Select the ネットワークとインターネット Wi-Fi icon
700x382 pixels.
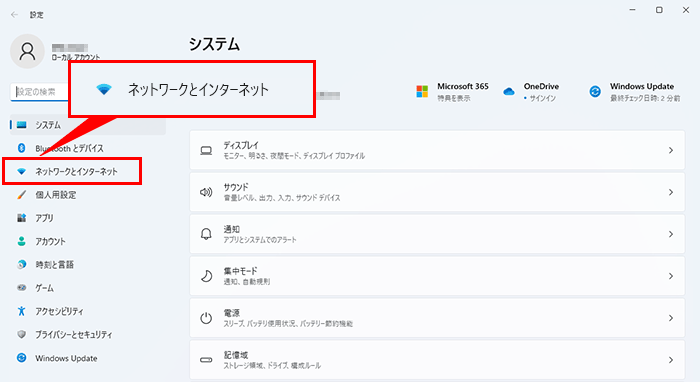[x=21, y=171]
